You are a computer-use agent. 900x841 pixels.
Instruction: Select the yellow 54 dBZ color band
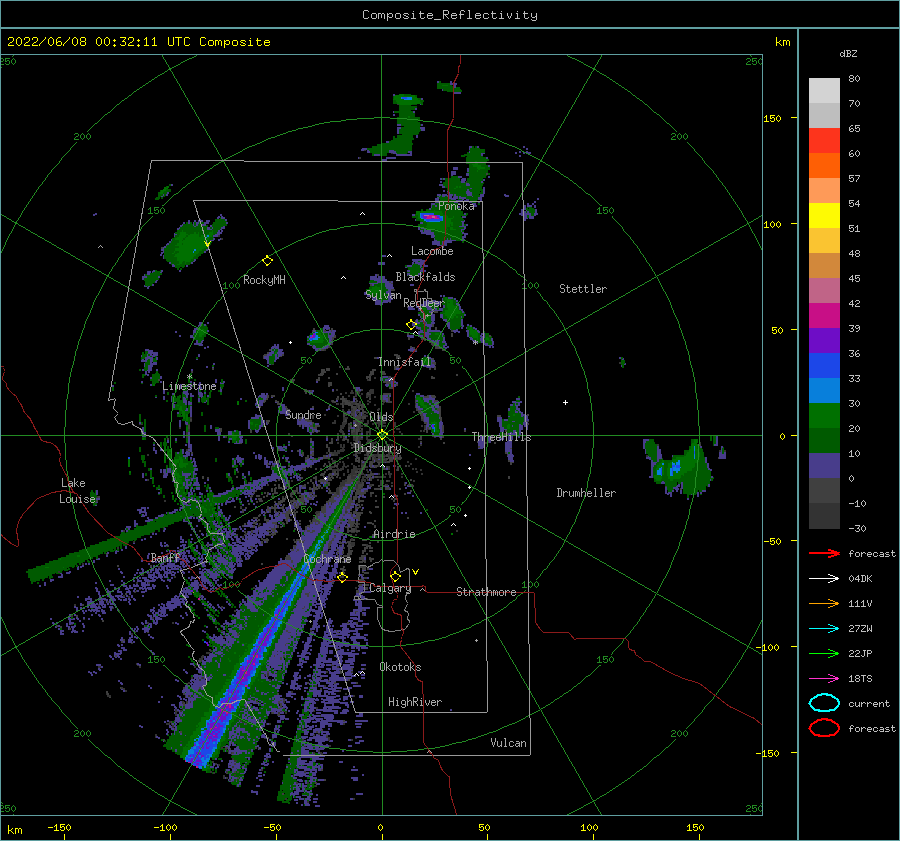point(824,215)
